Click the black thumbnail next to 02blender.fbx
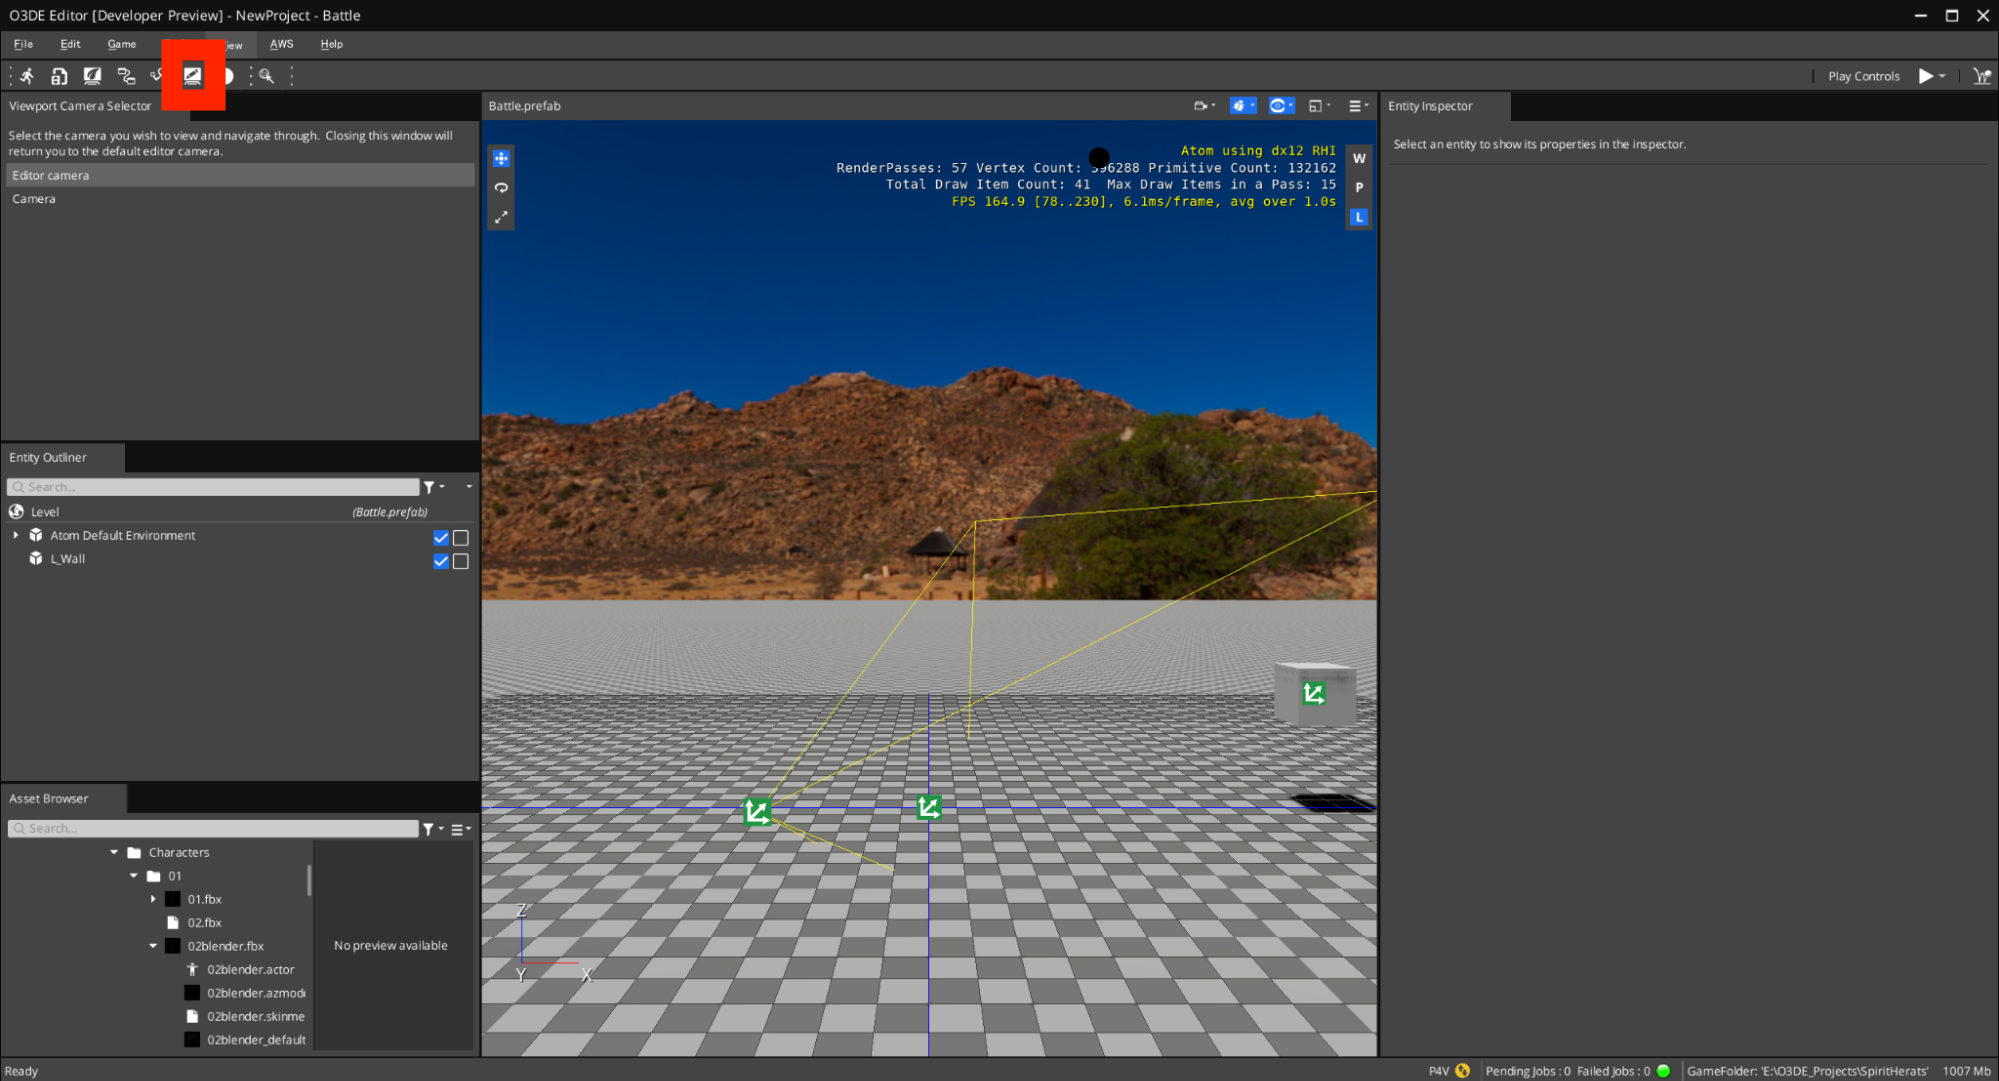This screenshot has height=1081, width=1999. coord(173,946)
